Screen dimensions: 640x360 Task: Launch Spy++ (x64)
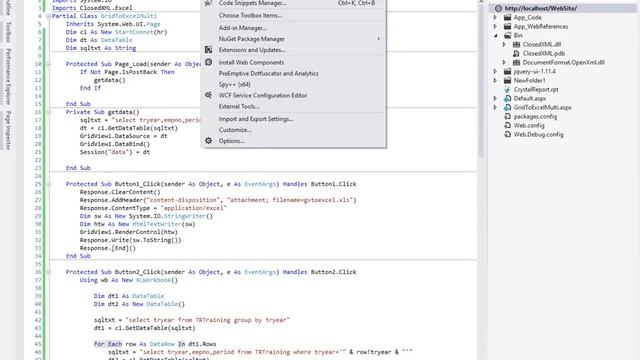pyautogui.click(x=235, y=84)
